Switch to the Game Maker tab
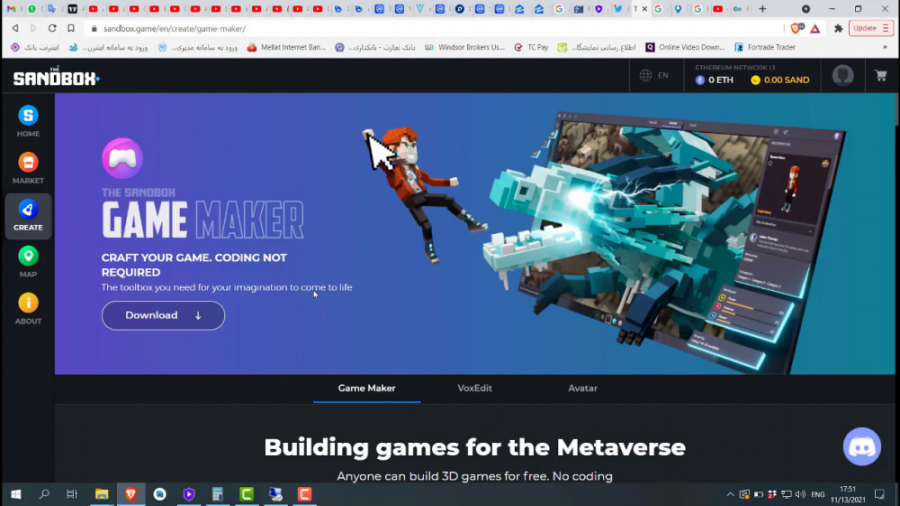 367,388
